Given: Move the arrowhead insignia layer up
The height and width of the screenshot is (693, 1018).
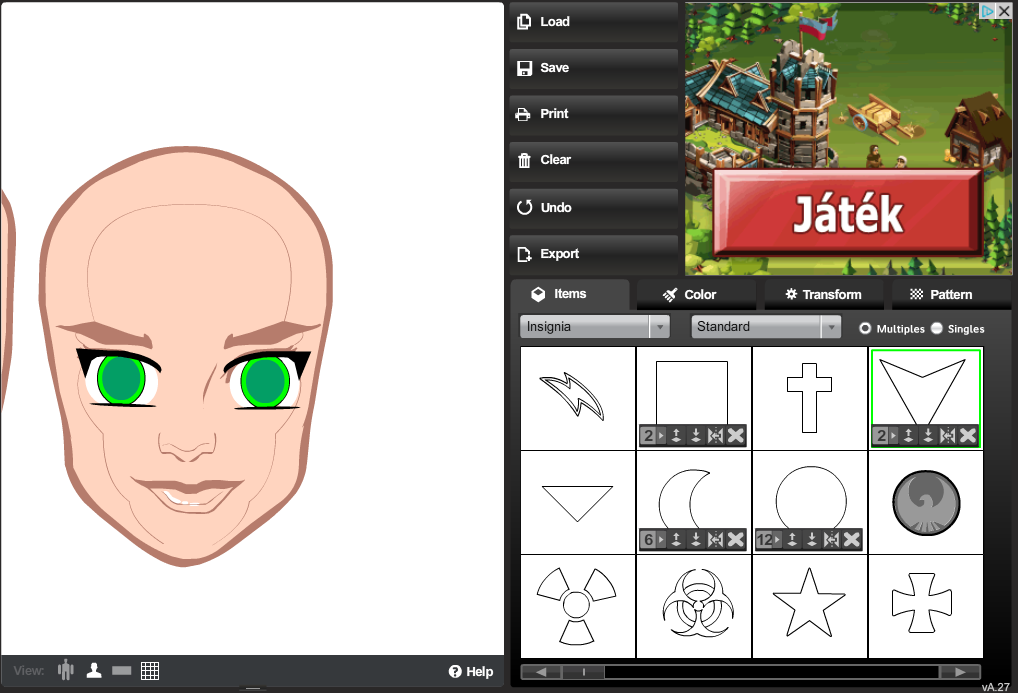Looking at the screenshot, I should click(x=908, y=436).
